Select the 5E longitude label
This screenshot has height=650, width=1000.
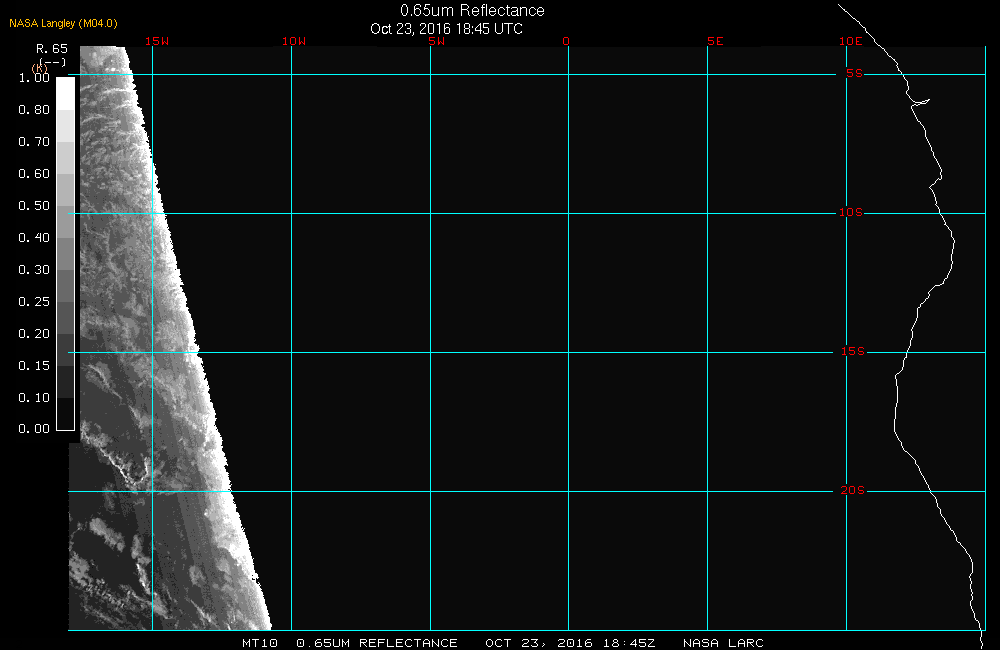coord(714,41)
